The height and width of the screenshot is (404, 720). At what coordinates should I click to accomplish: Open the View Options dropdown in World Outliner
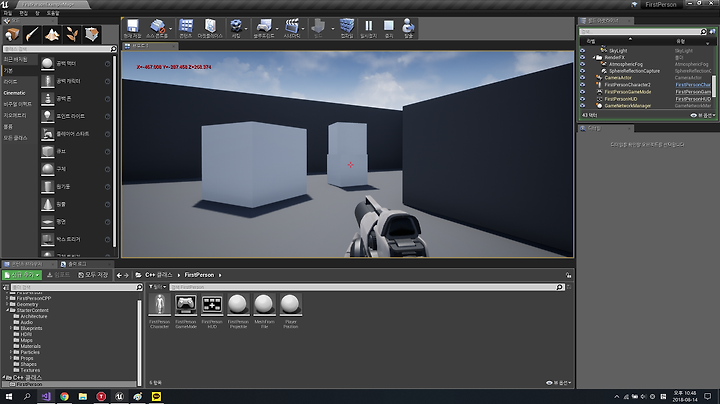703,115
